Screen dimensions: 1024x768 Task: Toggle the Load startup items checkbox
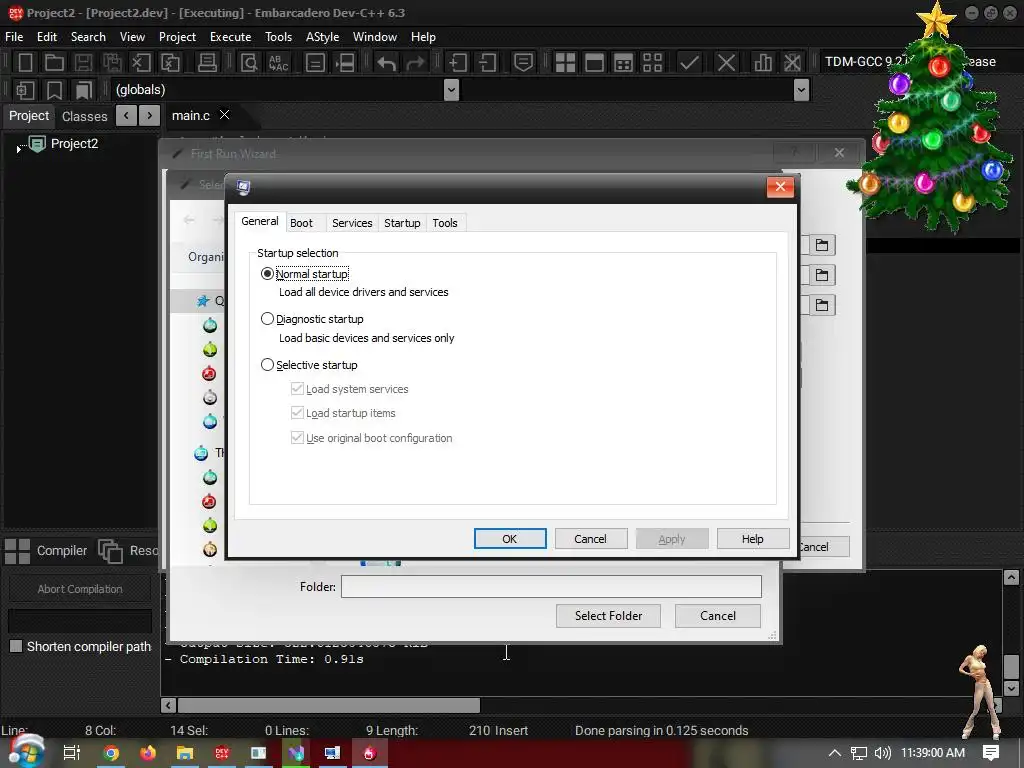click(297, 413)
